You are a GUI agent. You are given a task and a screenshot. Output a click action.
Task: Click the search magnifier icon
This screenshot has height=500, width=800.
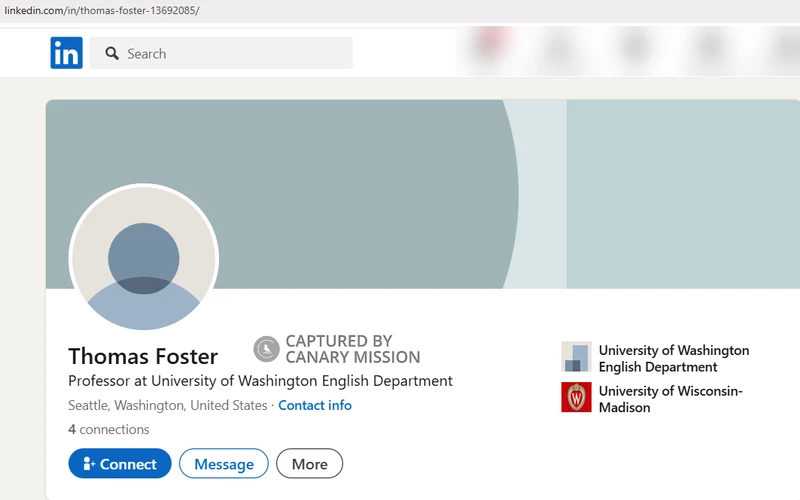[112, 53]
